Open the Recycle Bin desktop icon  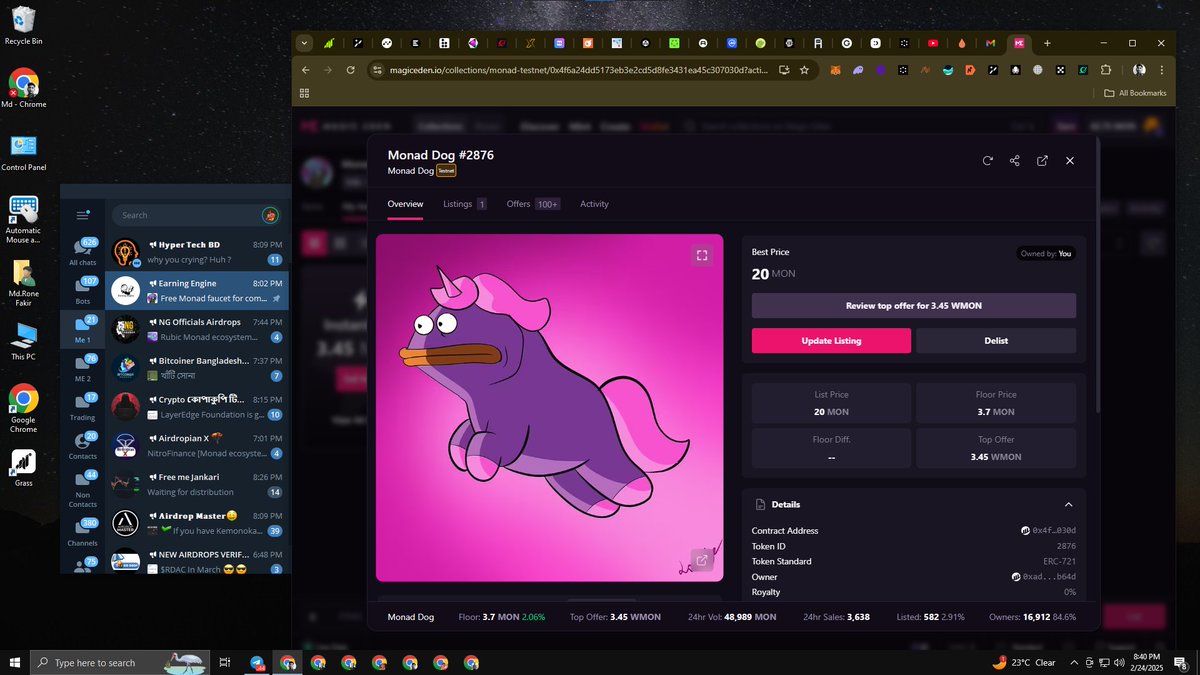(x=23, y=26)
